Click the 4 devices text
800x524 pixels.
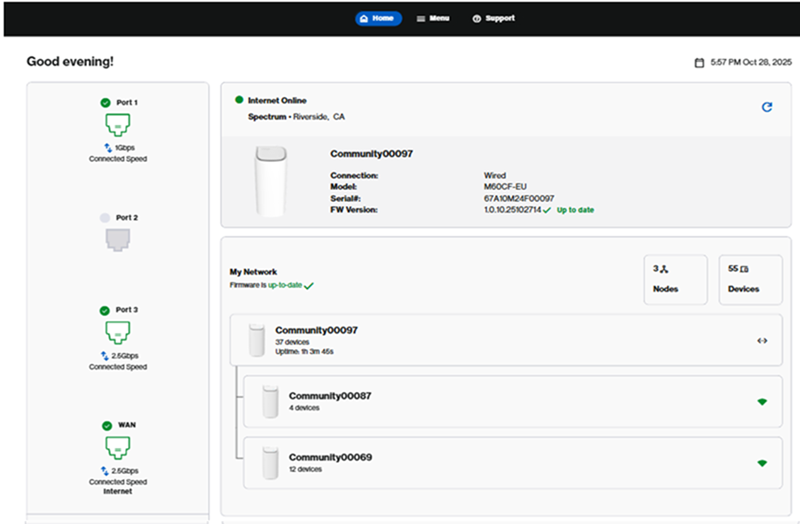point(304,408)
